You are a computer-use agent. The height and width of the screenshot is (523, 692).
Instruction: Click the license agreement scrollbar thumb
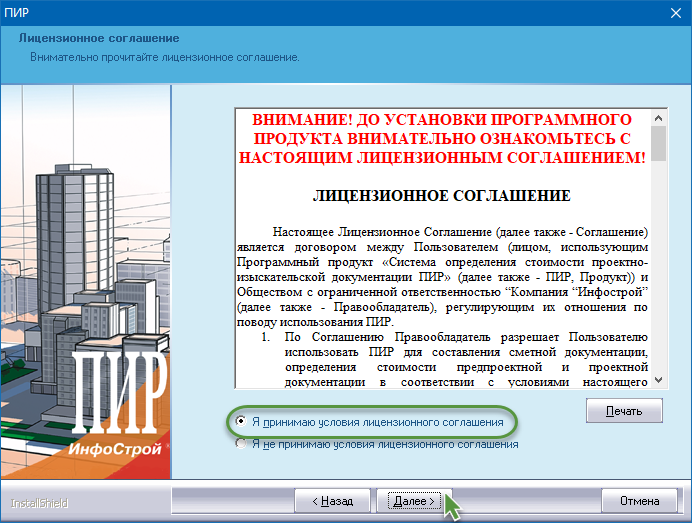[x=658, y=143]
